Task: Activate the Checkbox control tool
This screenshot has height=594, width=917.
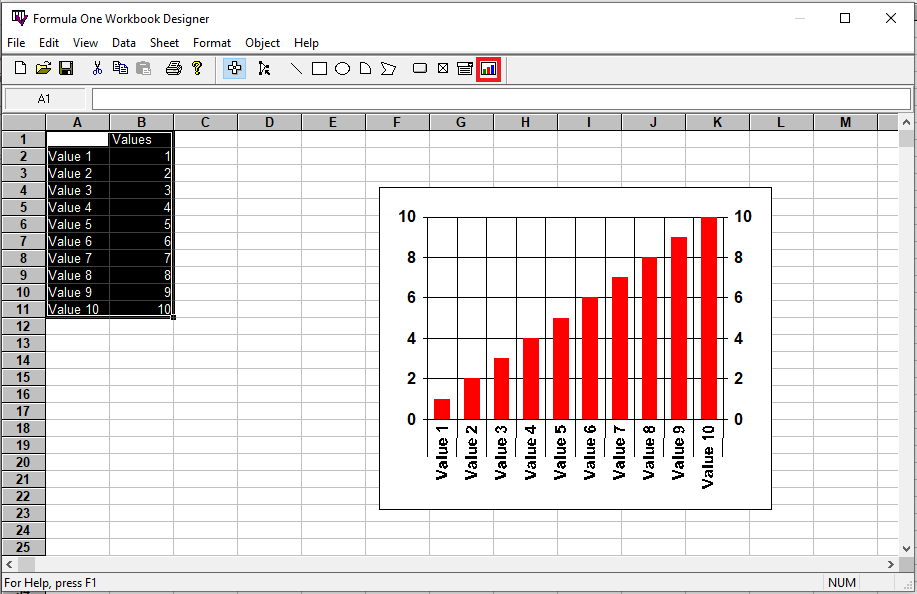Action: pyautogui.click(x=443, y=68)
